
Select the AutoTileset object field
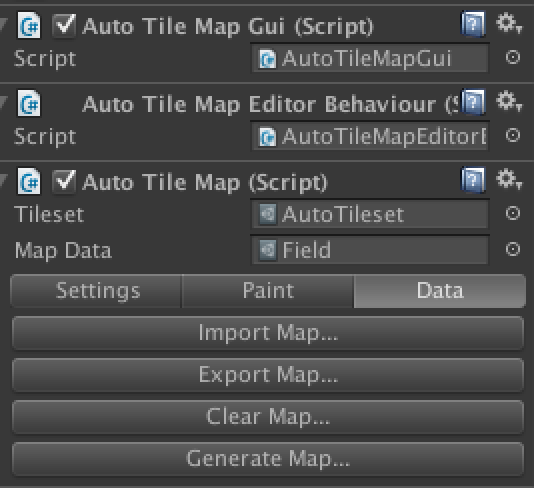(370, 215)
